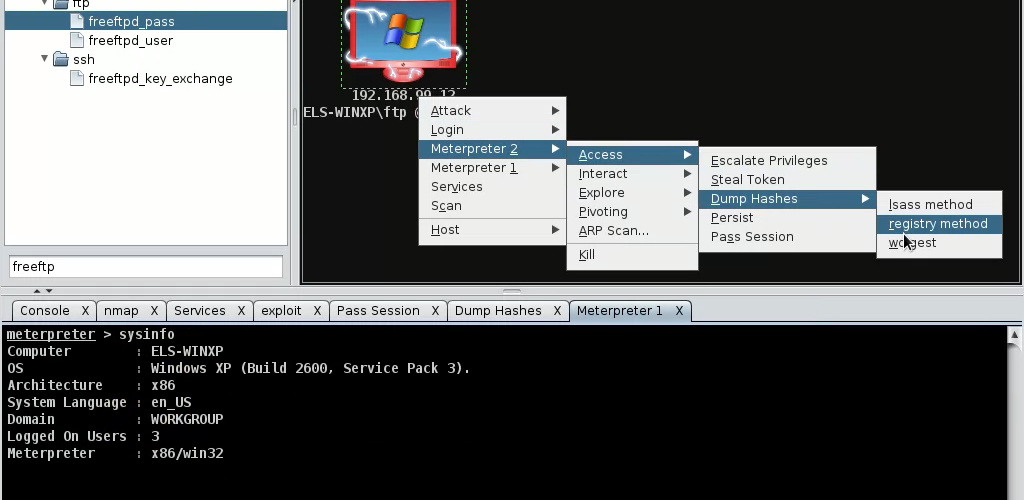The height and width of the screenshot is (500, 1024).
Task: Close the Console tab with its X
Action: (85, 311)
